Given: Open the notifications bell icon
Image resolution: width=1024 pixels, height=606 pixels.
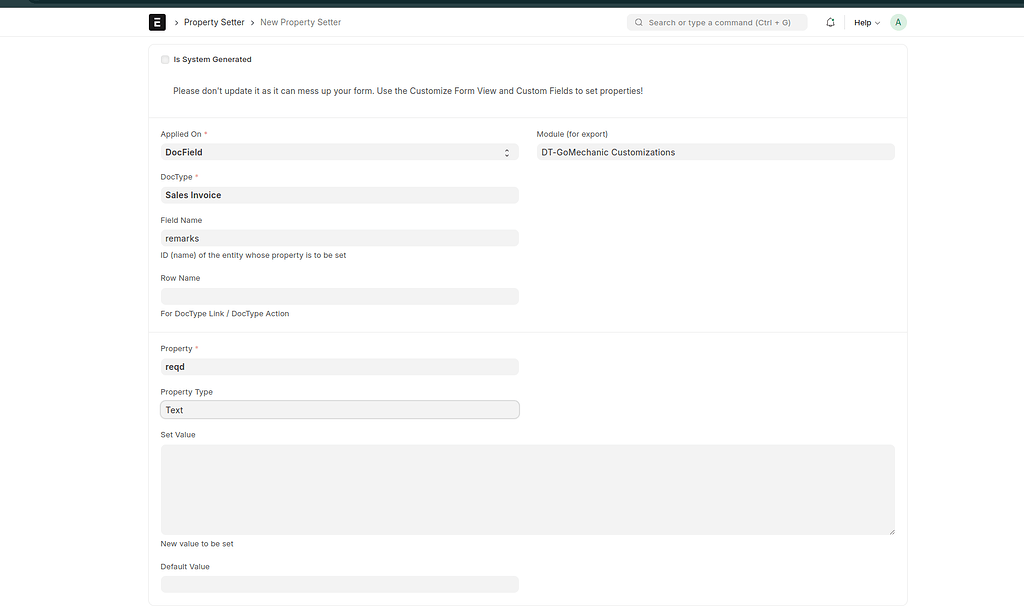Looking at the screenshot, I should 830,22.
